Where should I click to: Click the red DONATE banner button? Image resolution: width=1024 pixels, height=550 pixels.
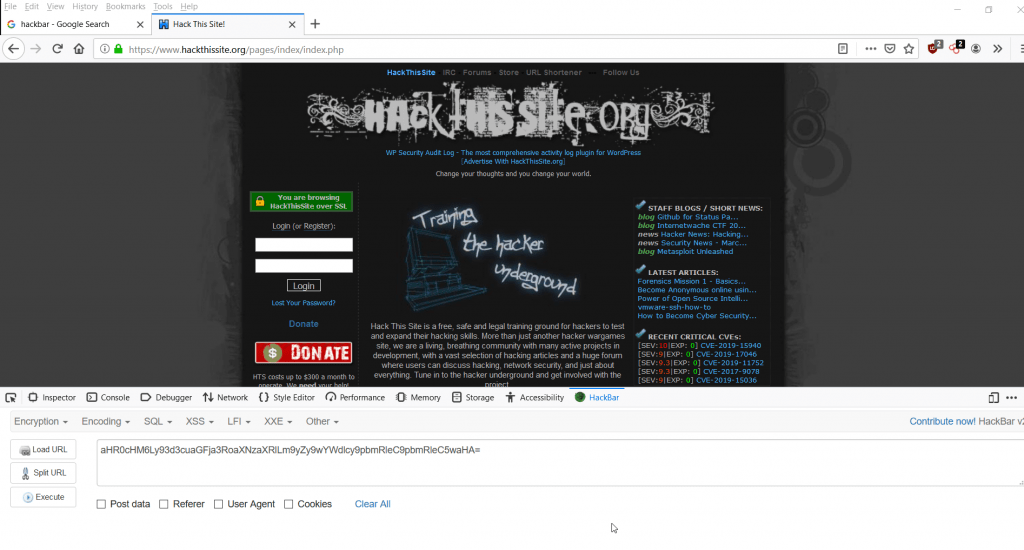pos(303,353)
